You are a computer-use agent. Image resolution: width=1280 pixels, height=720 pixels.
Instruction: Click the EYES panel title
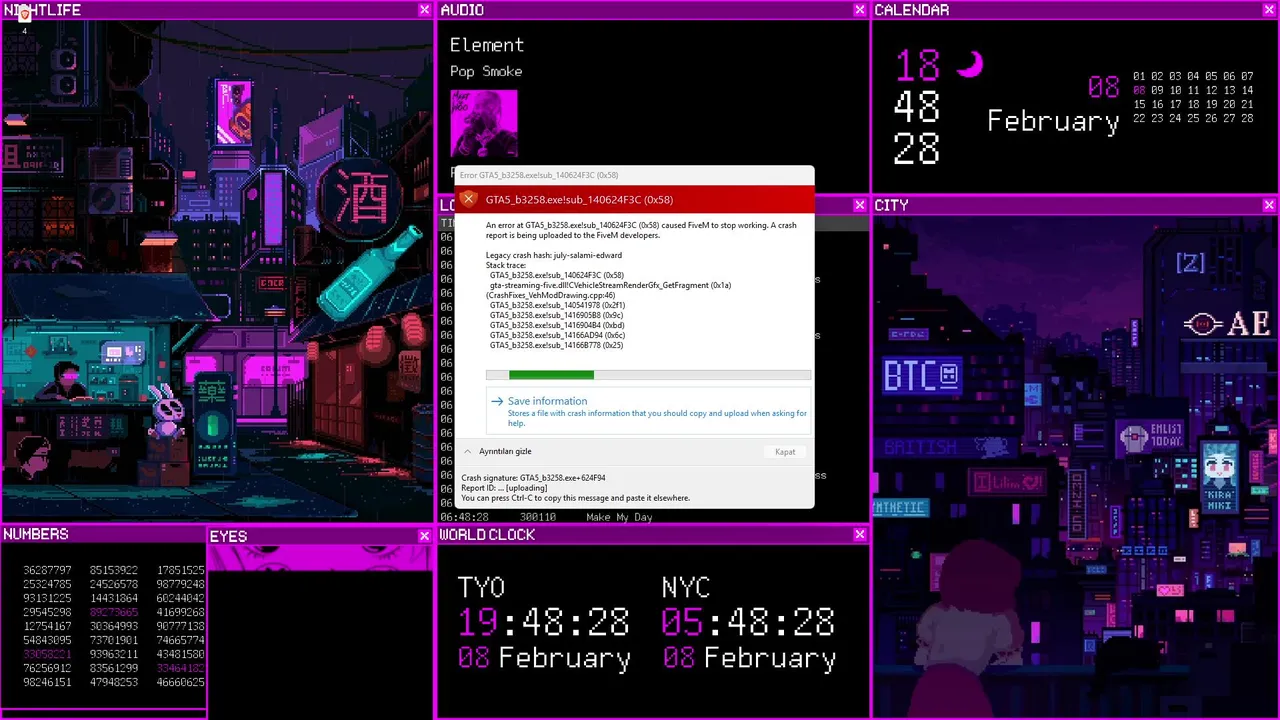(228, 537)
